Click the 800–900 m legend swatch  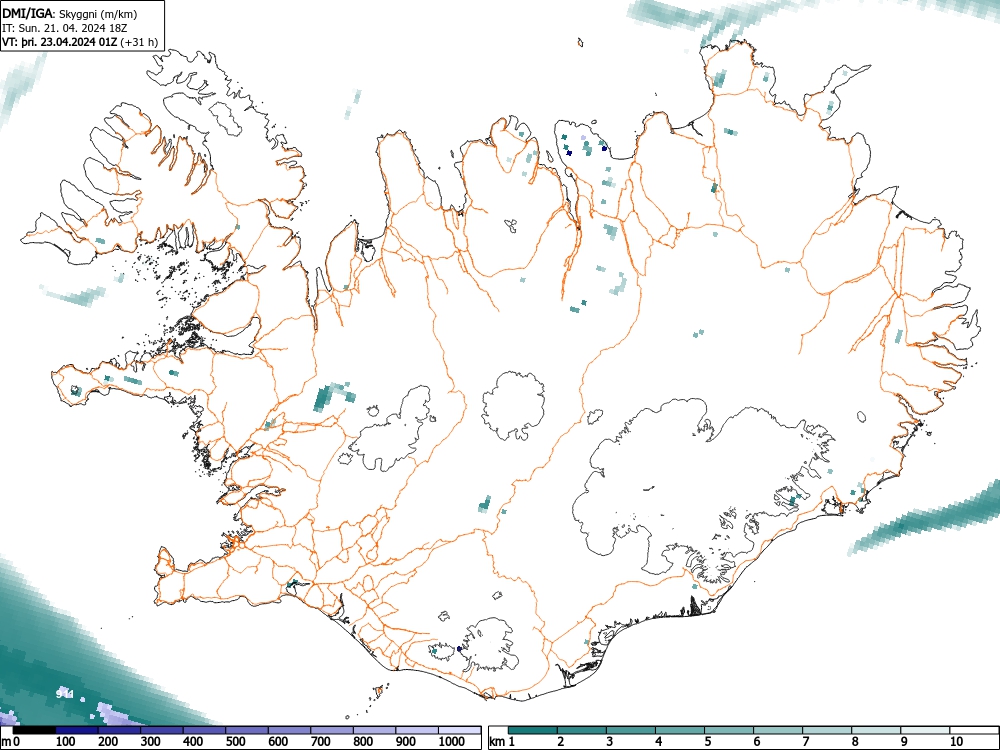pyautogui.click(x=374, y=730)
